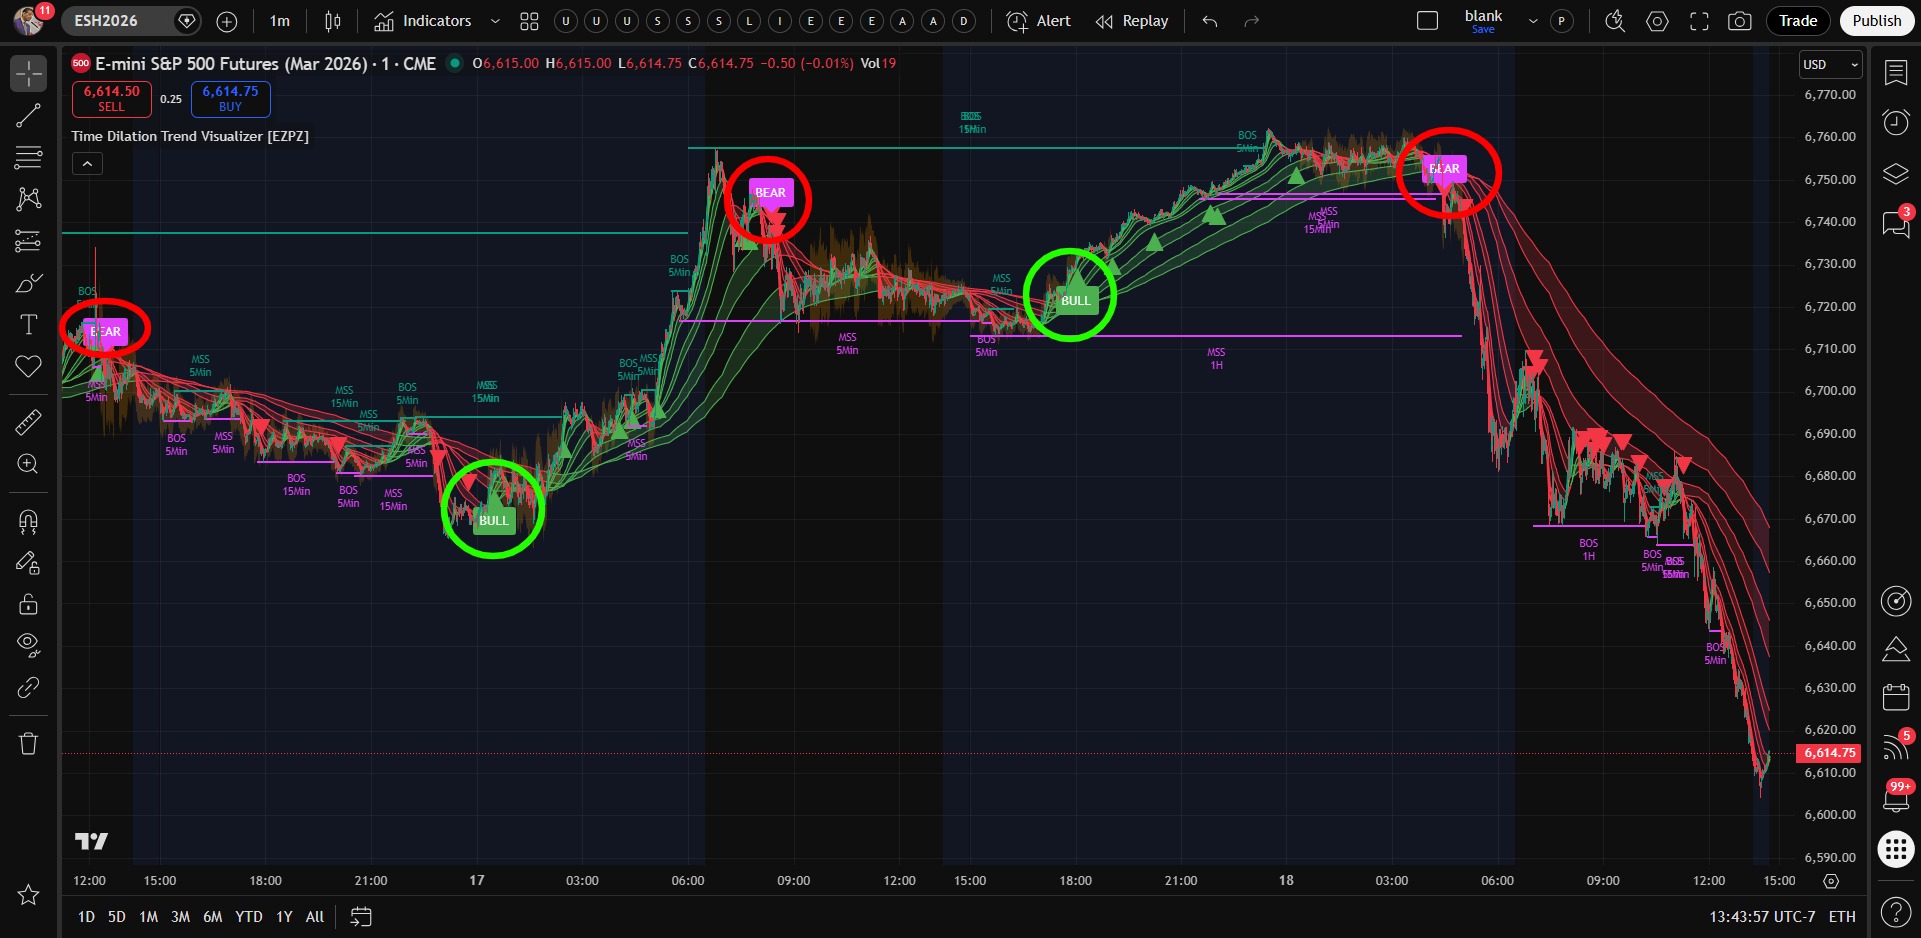The width and height of the screenshot is (1921, 938).
Task: Collapse the indicator legend chevron
Action: [x=87, y=164]
